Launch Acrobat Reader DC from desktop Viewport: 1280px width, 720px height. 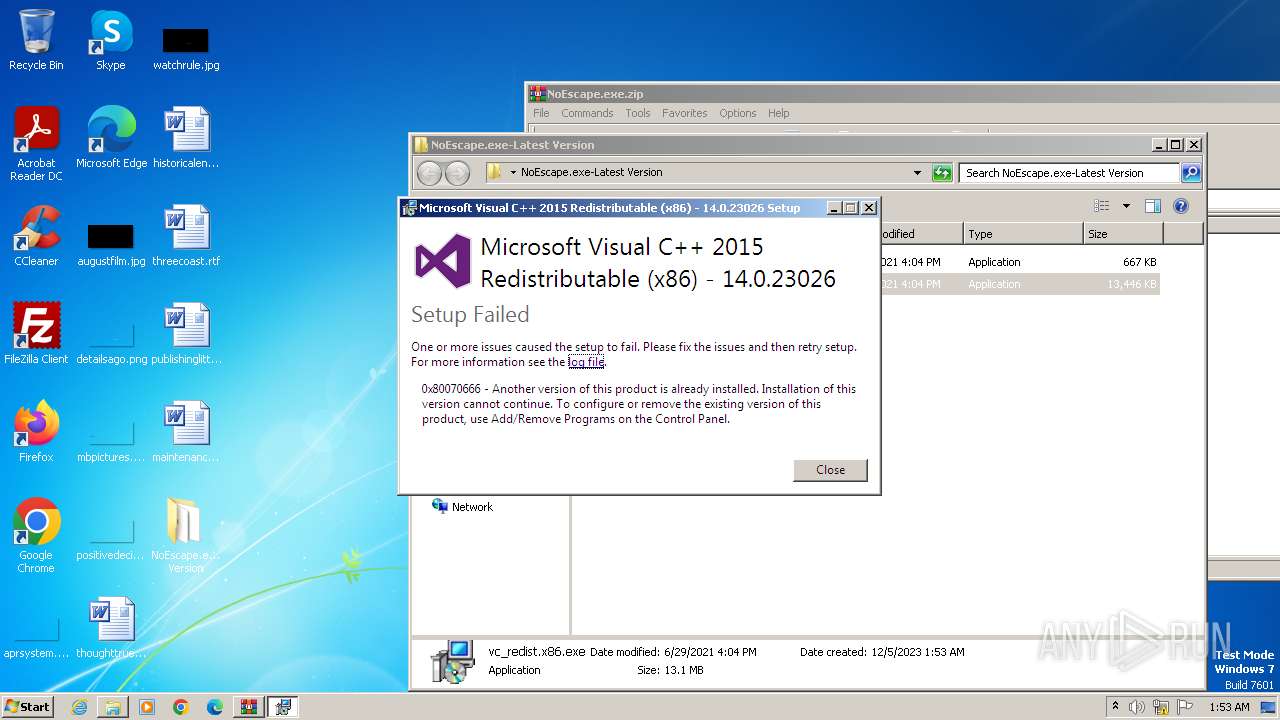(x=36, y=144)
